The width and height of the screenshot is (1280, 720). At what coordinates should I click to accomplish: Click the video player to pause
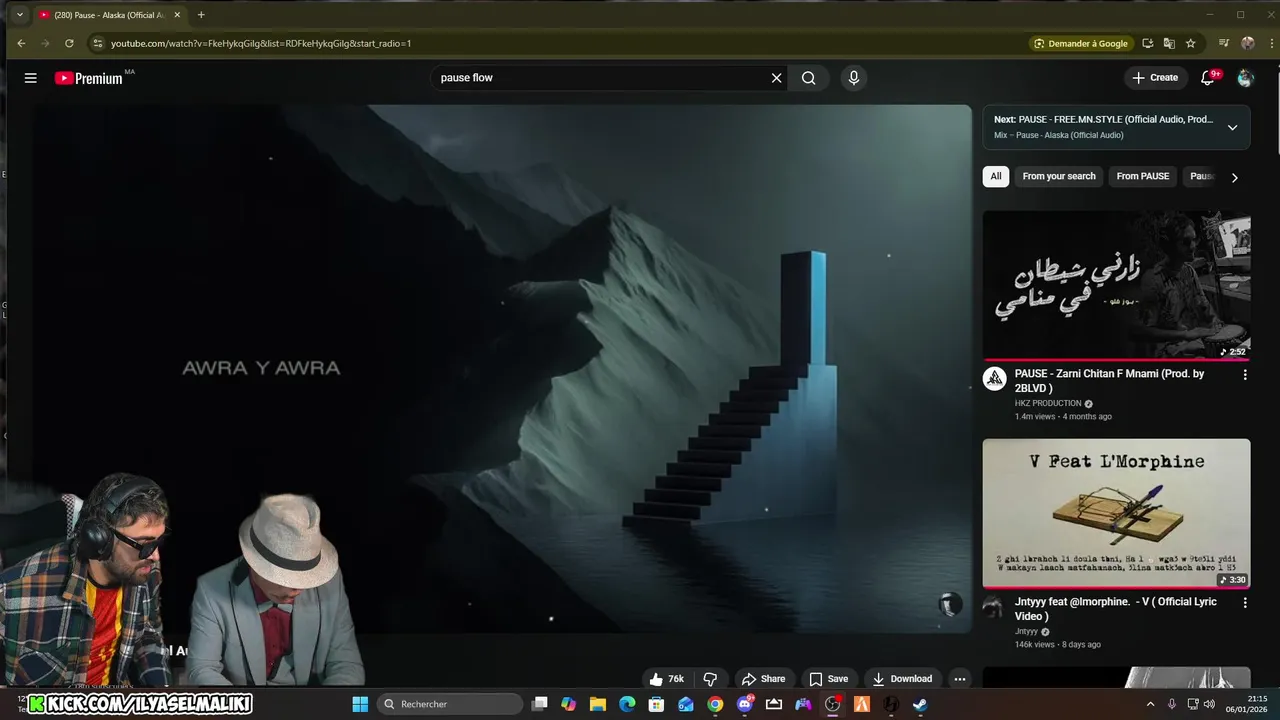point(503,369)
